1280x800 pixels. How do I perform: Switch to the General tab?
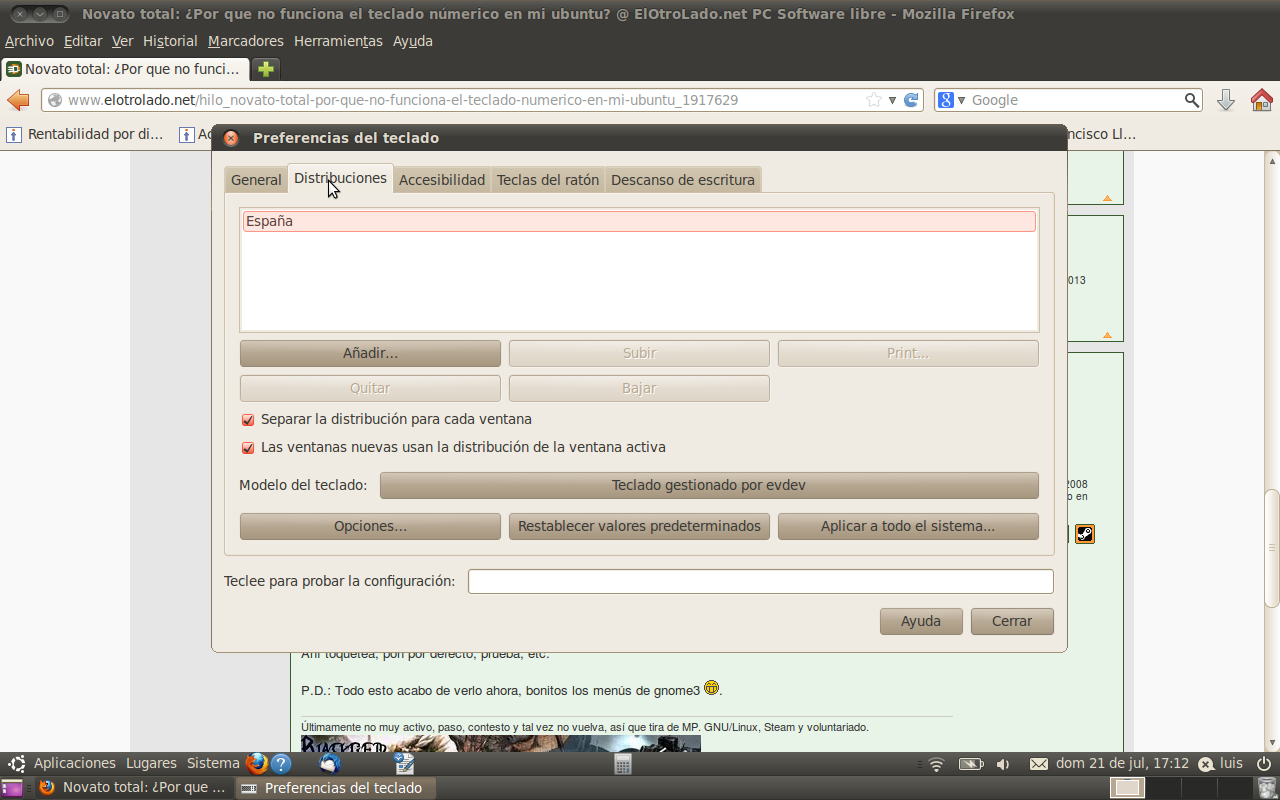[x=256, y=180]
